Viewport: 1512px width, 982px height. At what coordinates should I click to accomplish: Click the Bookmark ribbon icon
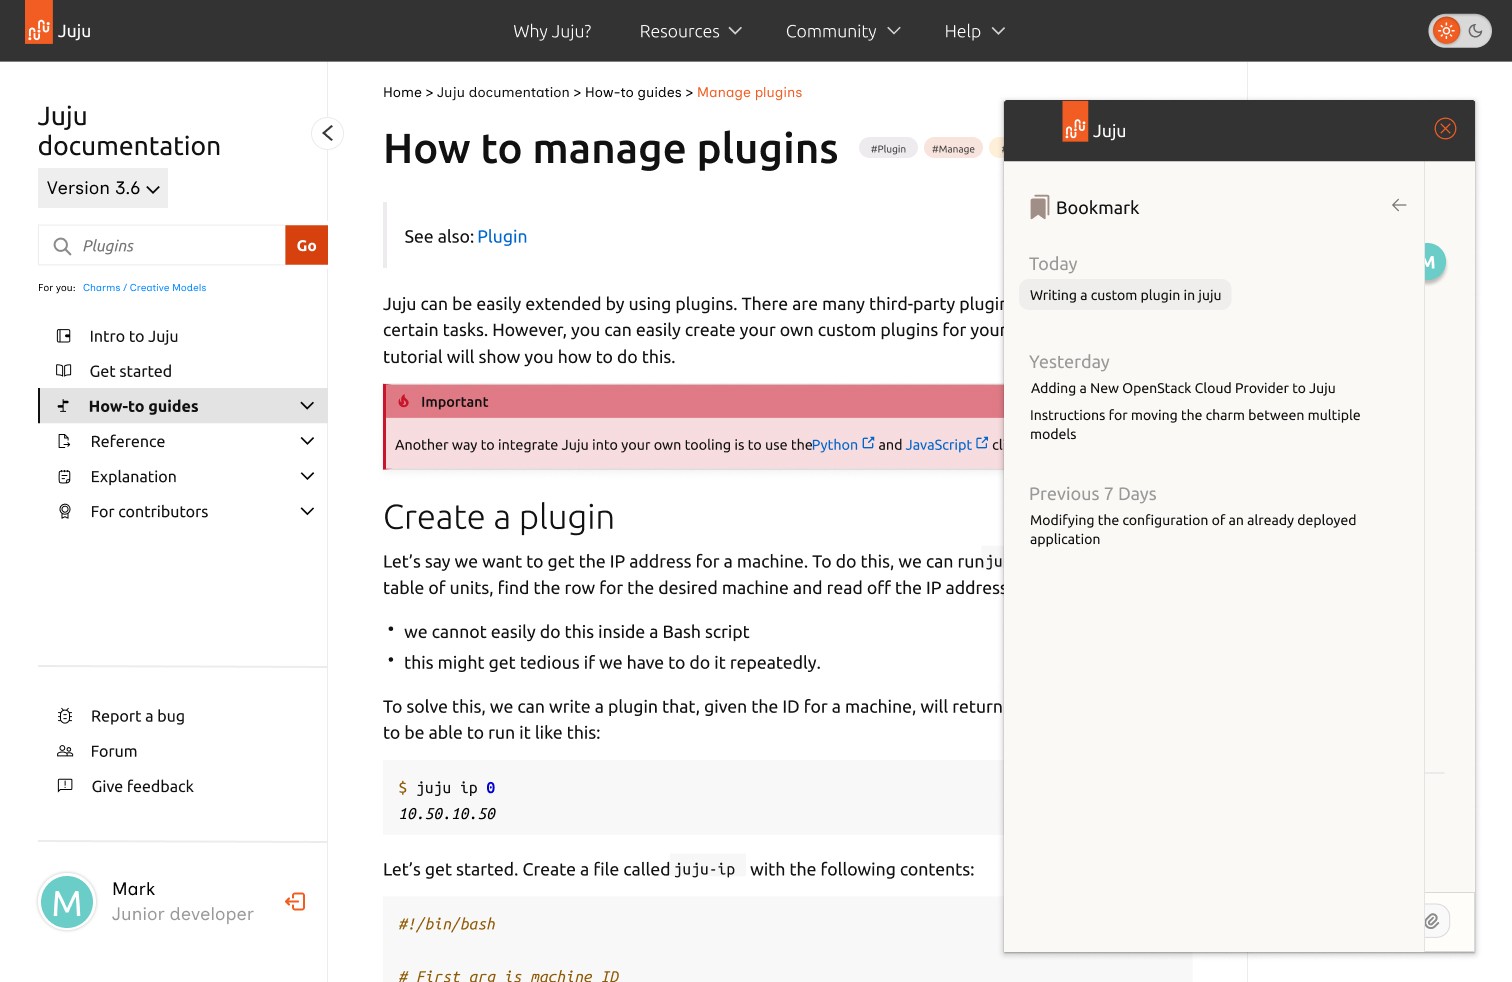coord(1039,207)
